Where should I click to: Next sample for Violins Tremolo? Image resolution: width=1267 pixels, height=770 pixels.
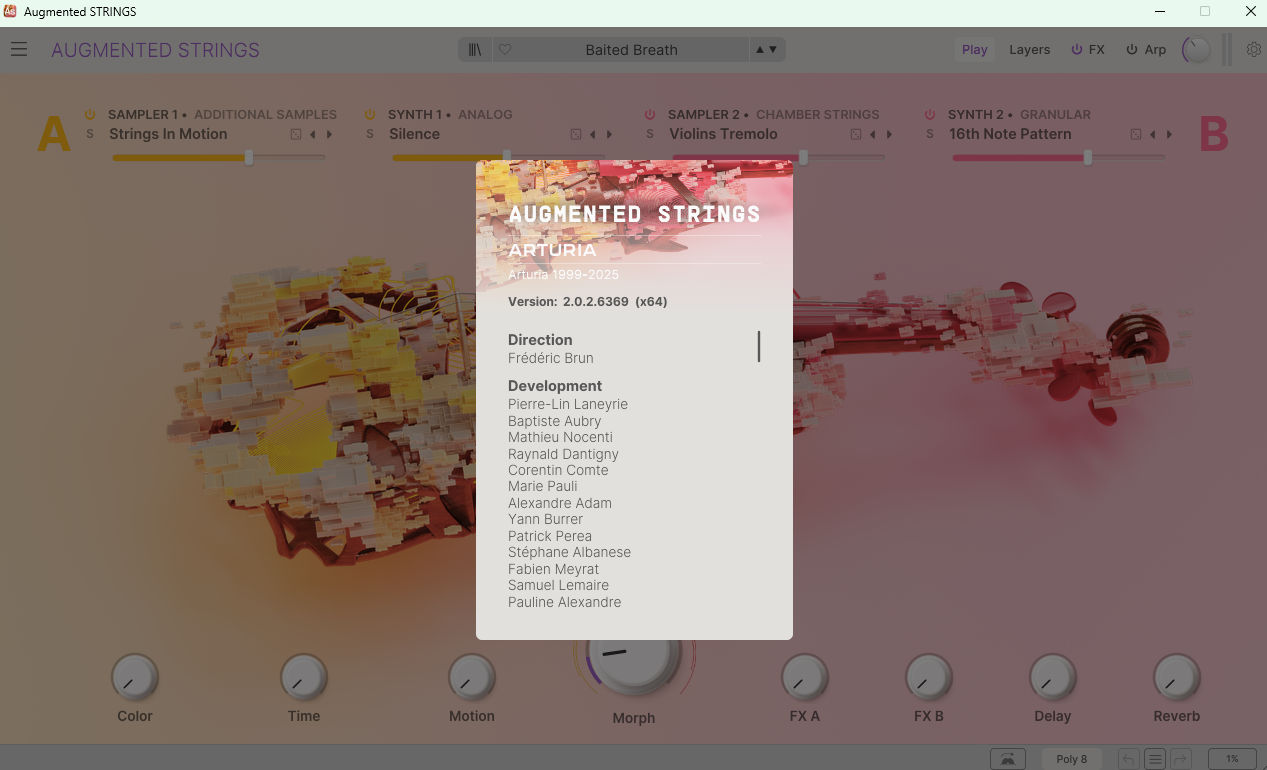(889, 134)
